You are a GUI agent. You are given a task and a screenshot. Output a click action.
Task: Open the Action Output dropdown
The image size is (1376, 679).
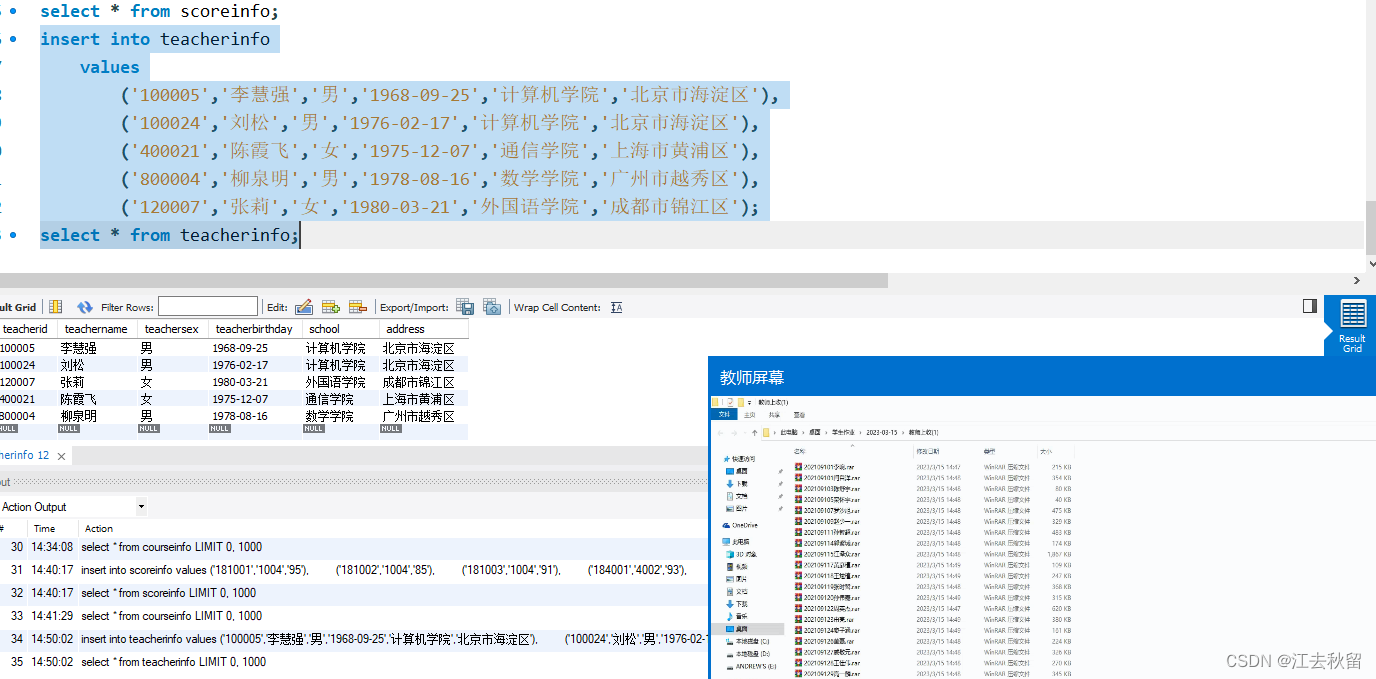coord(140,506)
